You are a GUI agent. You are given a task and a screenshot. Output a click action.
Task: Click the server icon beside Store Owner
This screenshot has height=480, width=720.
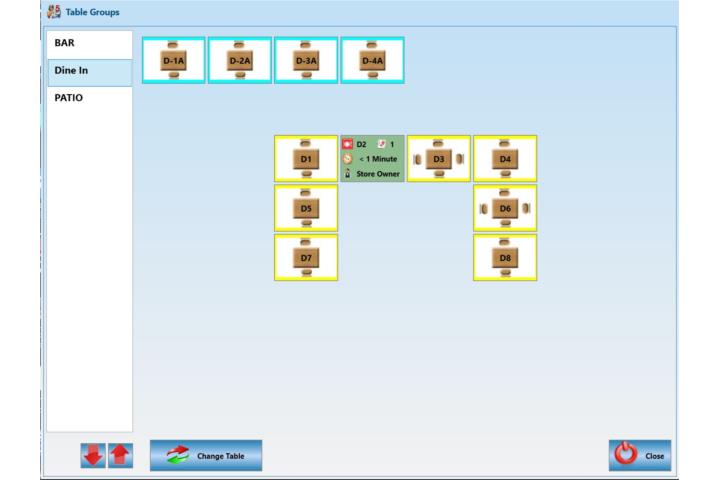[x=348, y=174]
